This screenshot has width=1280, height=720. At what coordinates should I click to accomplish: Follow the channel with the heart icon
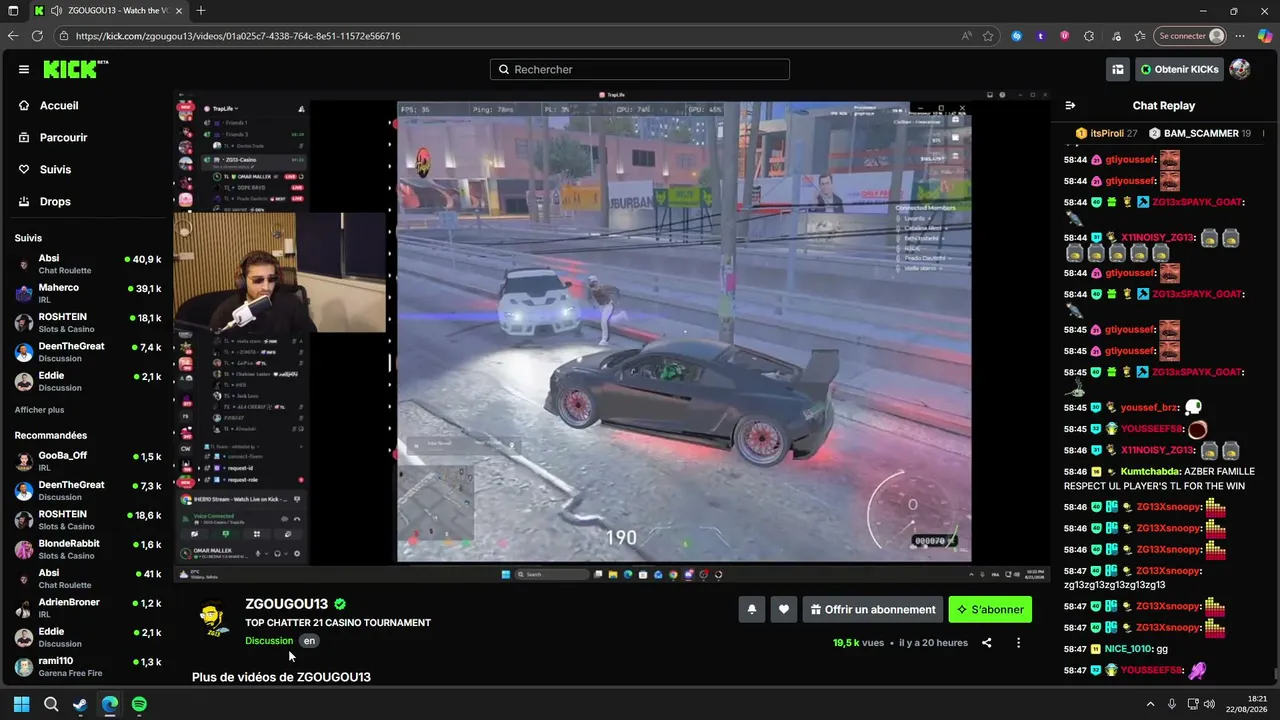(784, 609)
